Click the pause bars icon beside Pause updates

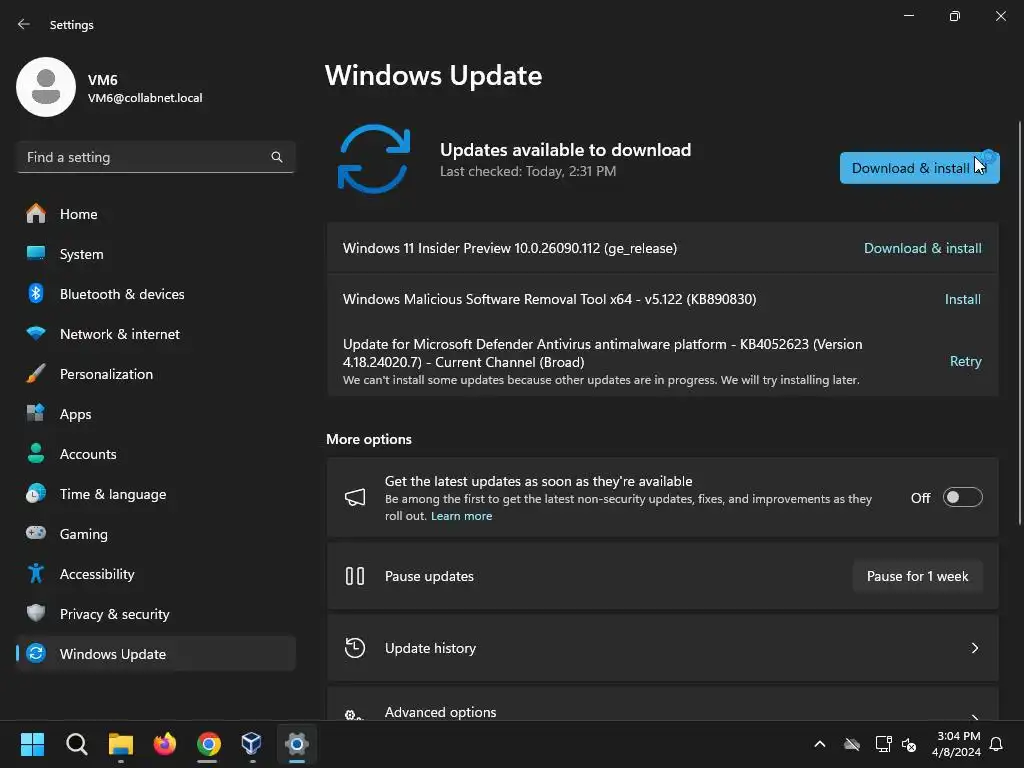click(355, 576)
